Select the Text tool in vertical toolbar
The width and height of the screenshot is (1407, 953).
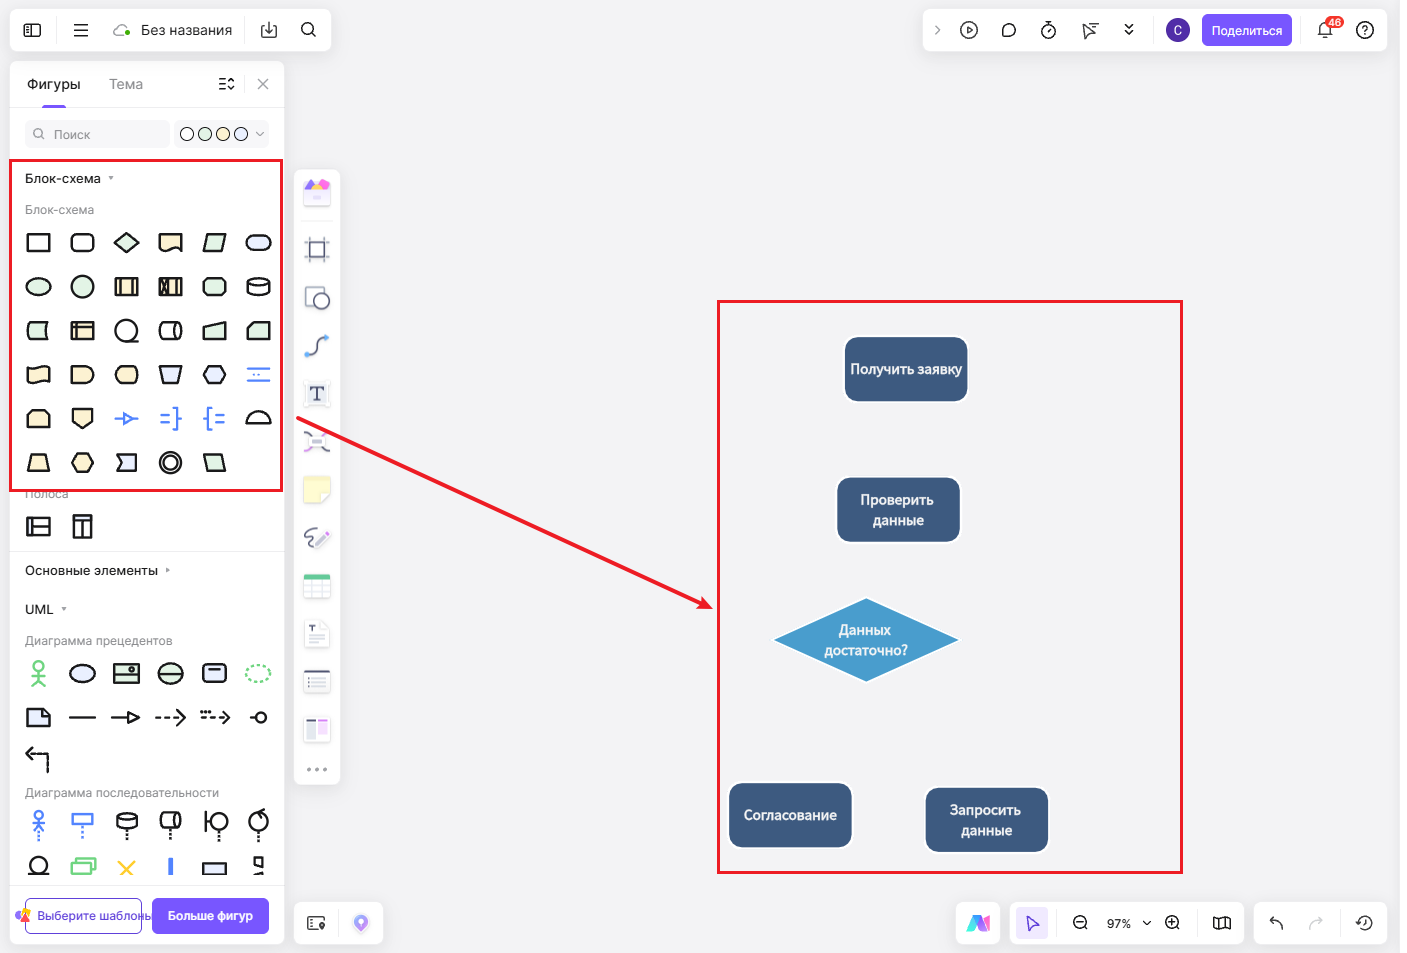(317, 394)
